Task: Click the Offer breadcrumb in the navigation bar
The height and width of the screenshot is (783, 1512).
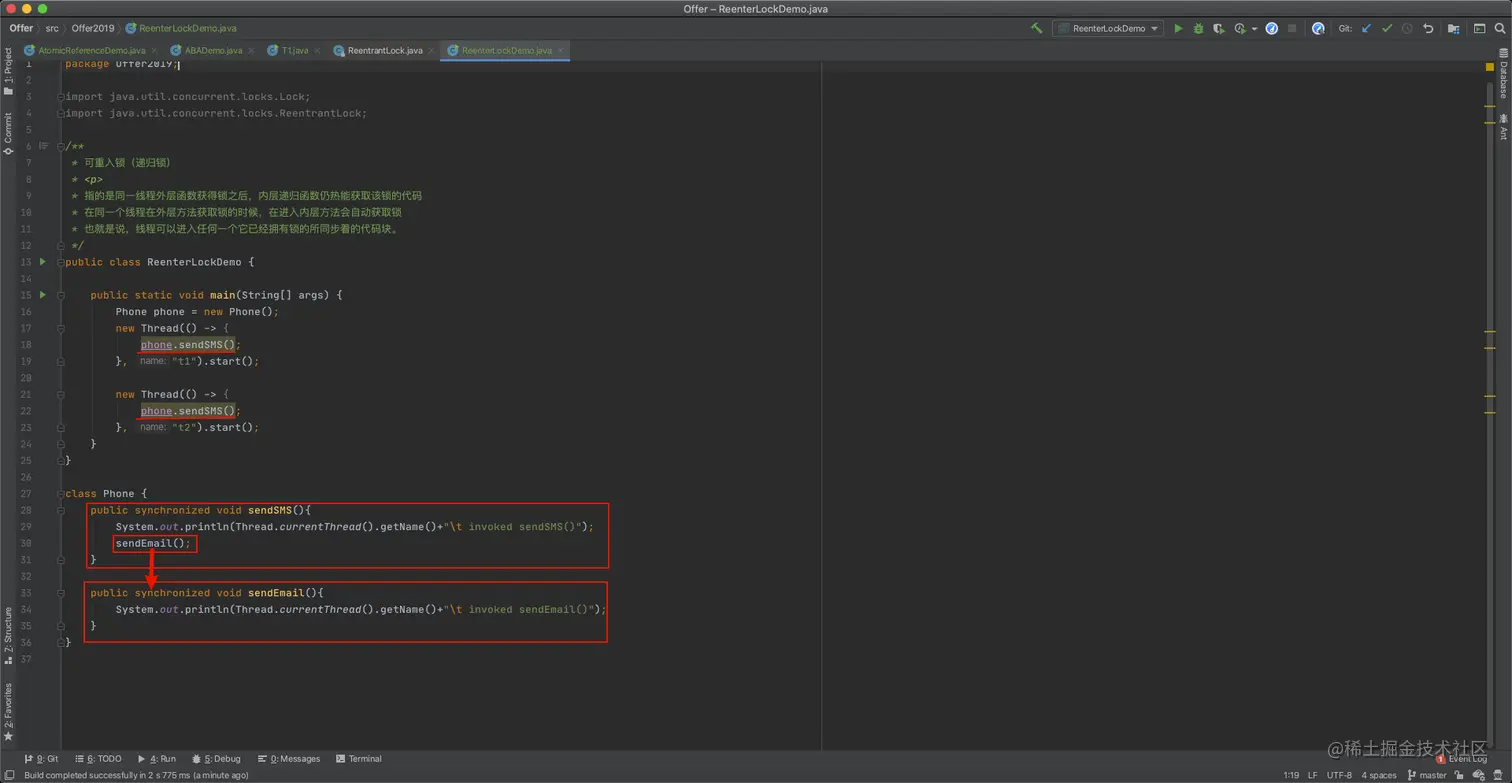Action: pos(21,28)
